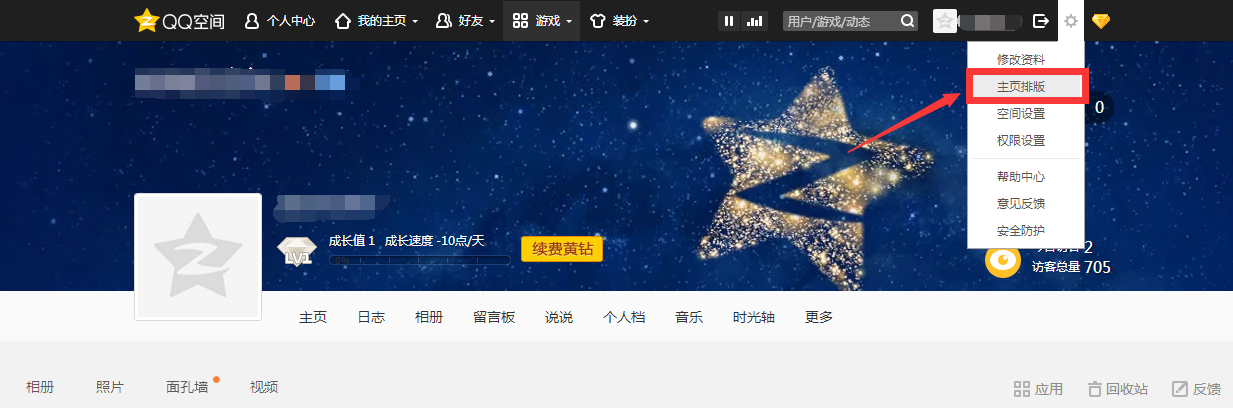The image size is (1233, 408).
Task: Expand the 好友 dropdown menu
Action: coord(465,20)
